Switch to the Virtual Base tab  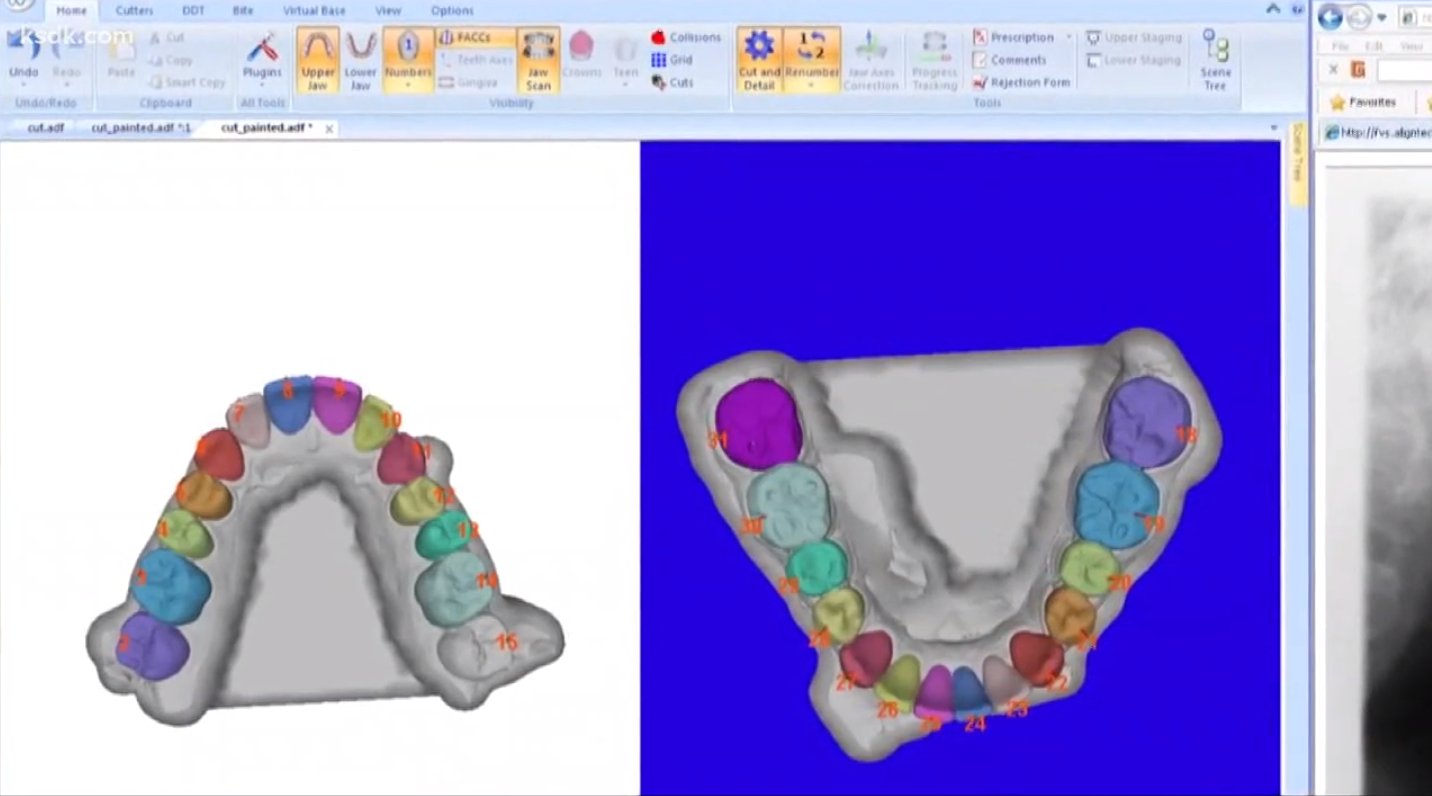[315, 10]
